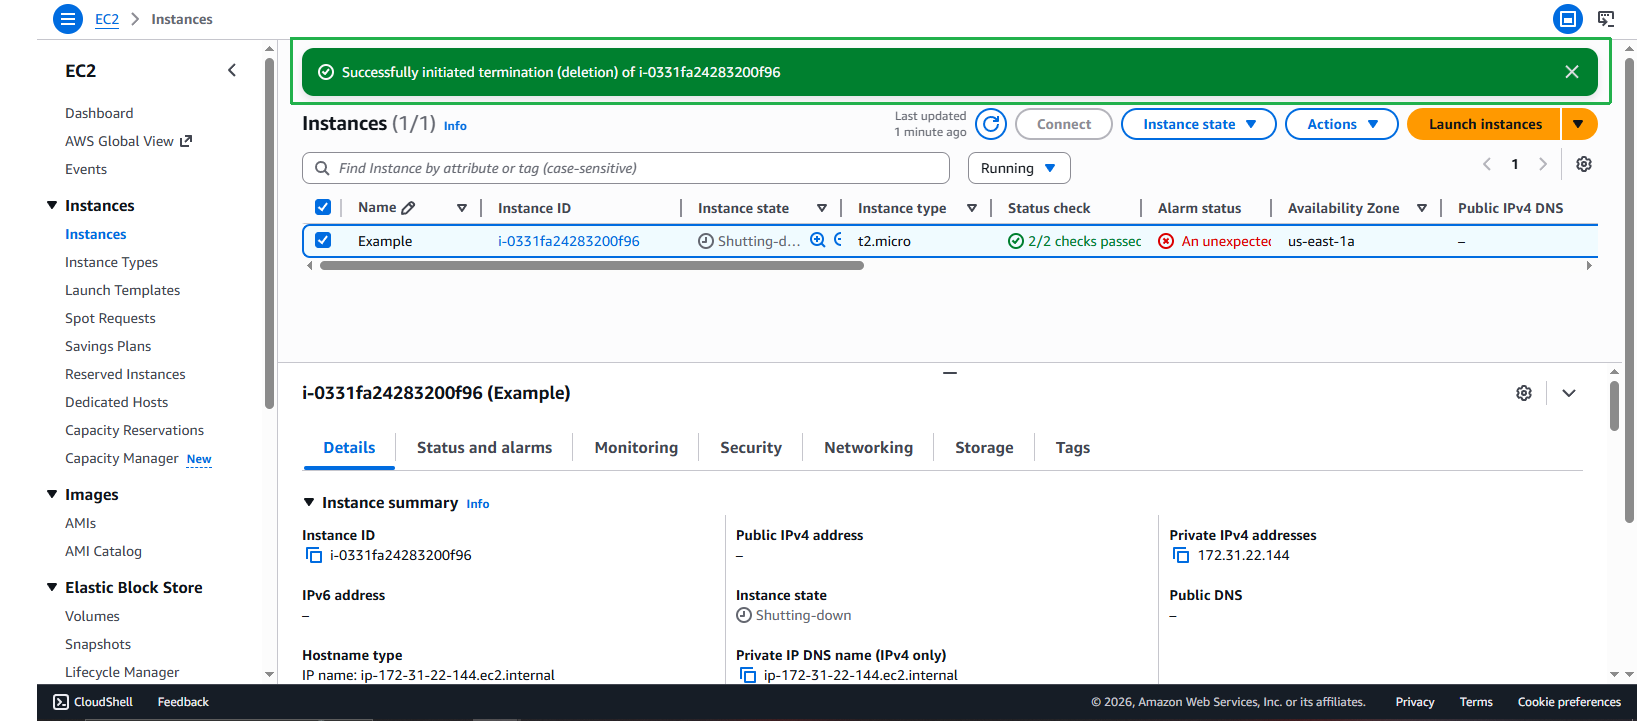Viewport: 1637px width, 721px height.
Task: Click the Launch instances button
Action: pos(1484,124)
